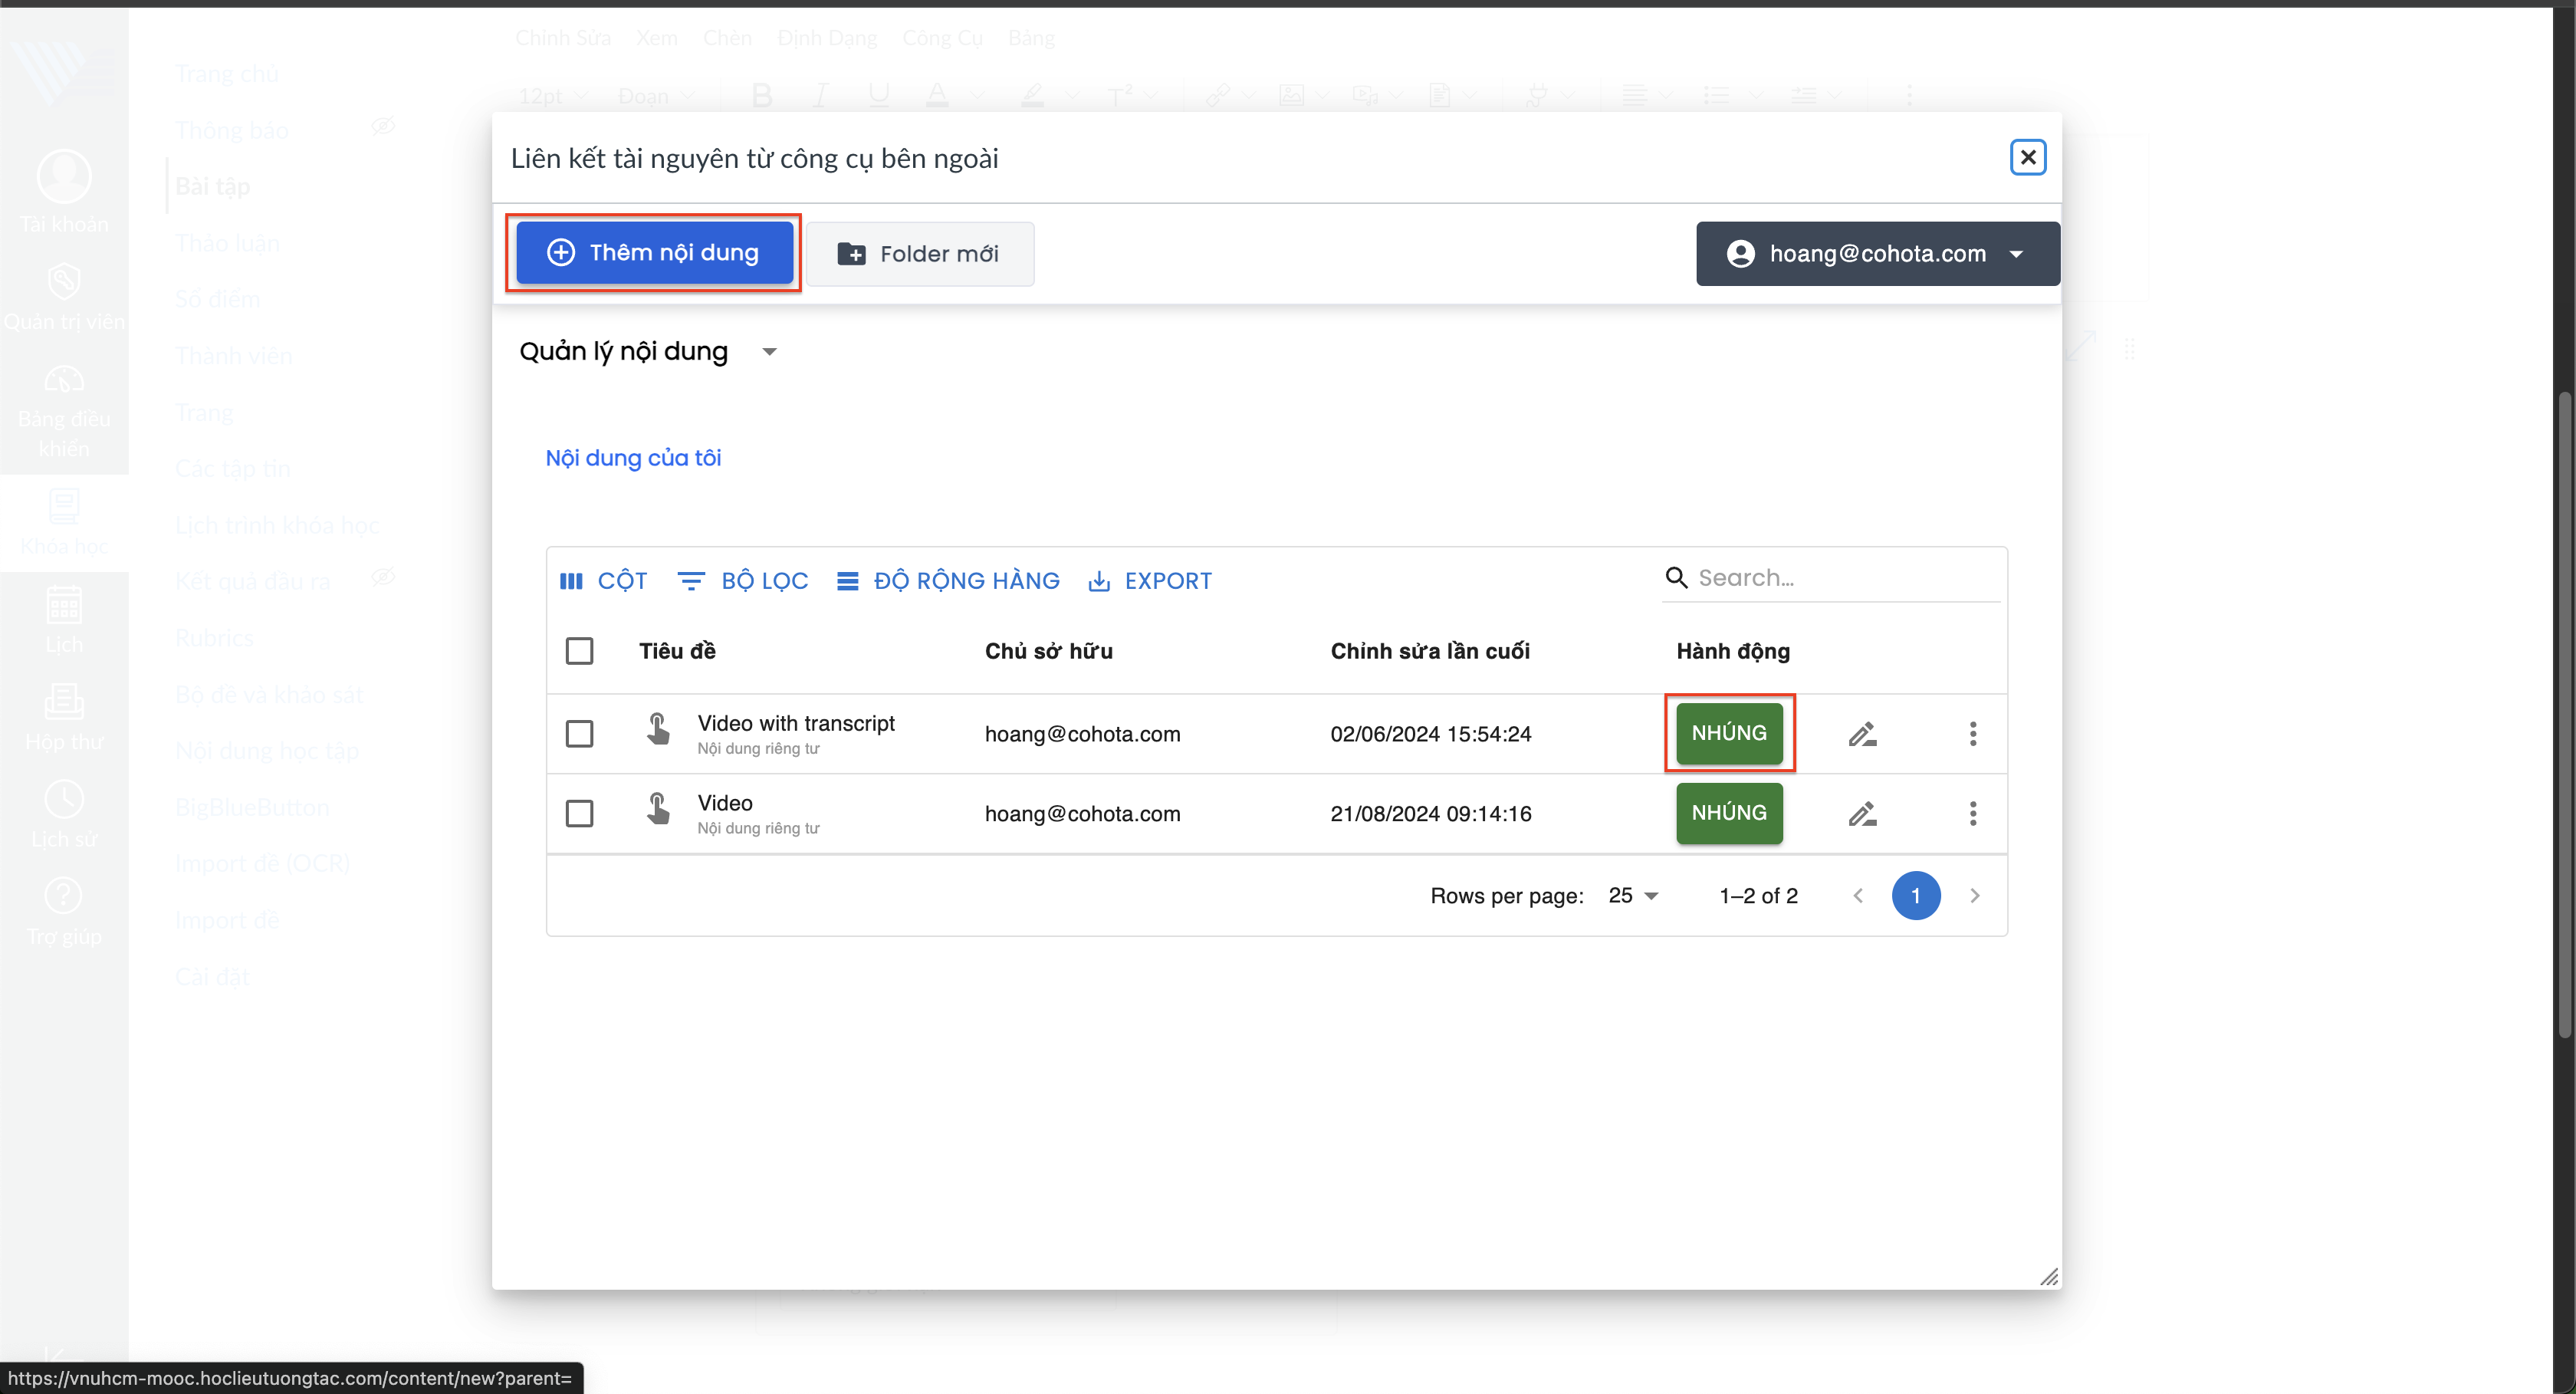Open the BỘ LỌC filter option

(742, 581)
